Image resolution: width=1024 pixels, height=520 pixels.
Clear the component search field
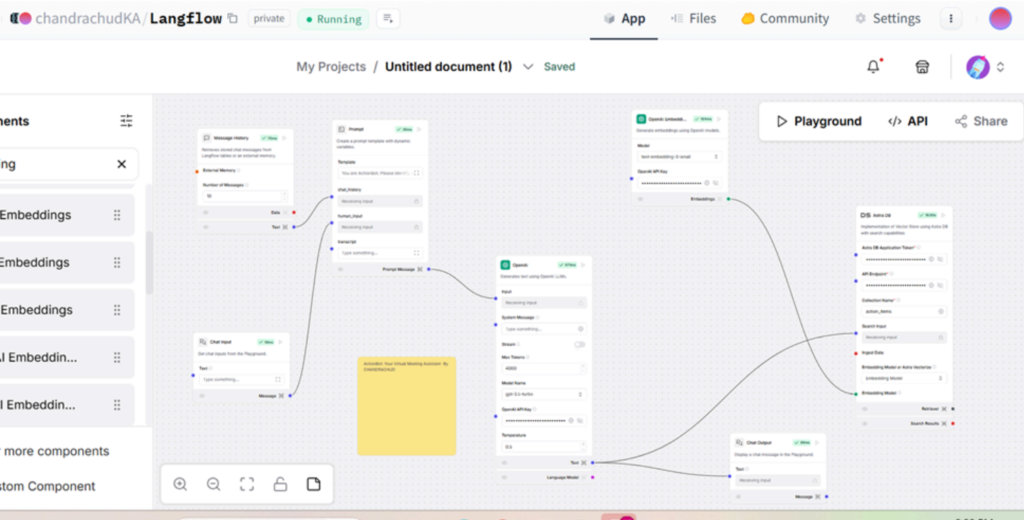point(122,164)
